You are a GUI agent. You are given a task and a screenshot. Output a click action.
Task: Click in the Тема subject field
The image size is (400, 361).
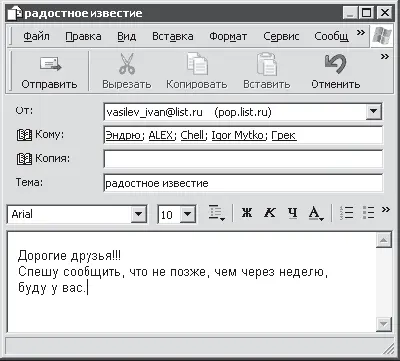point(243,183)
